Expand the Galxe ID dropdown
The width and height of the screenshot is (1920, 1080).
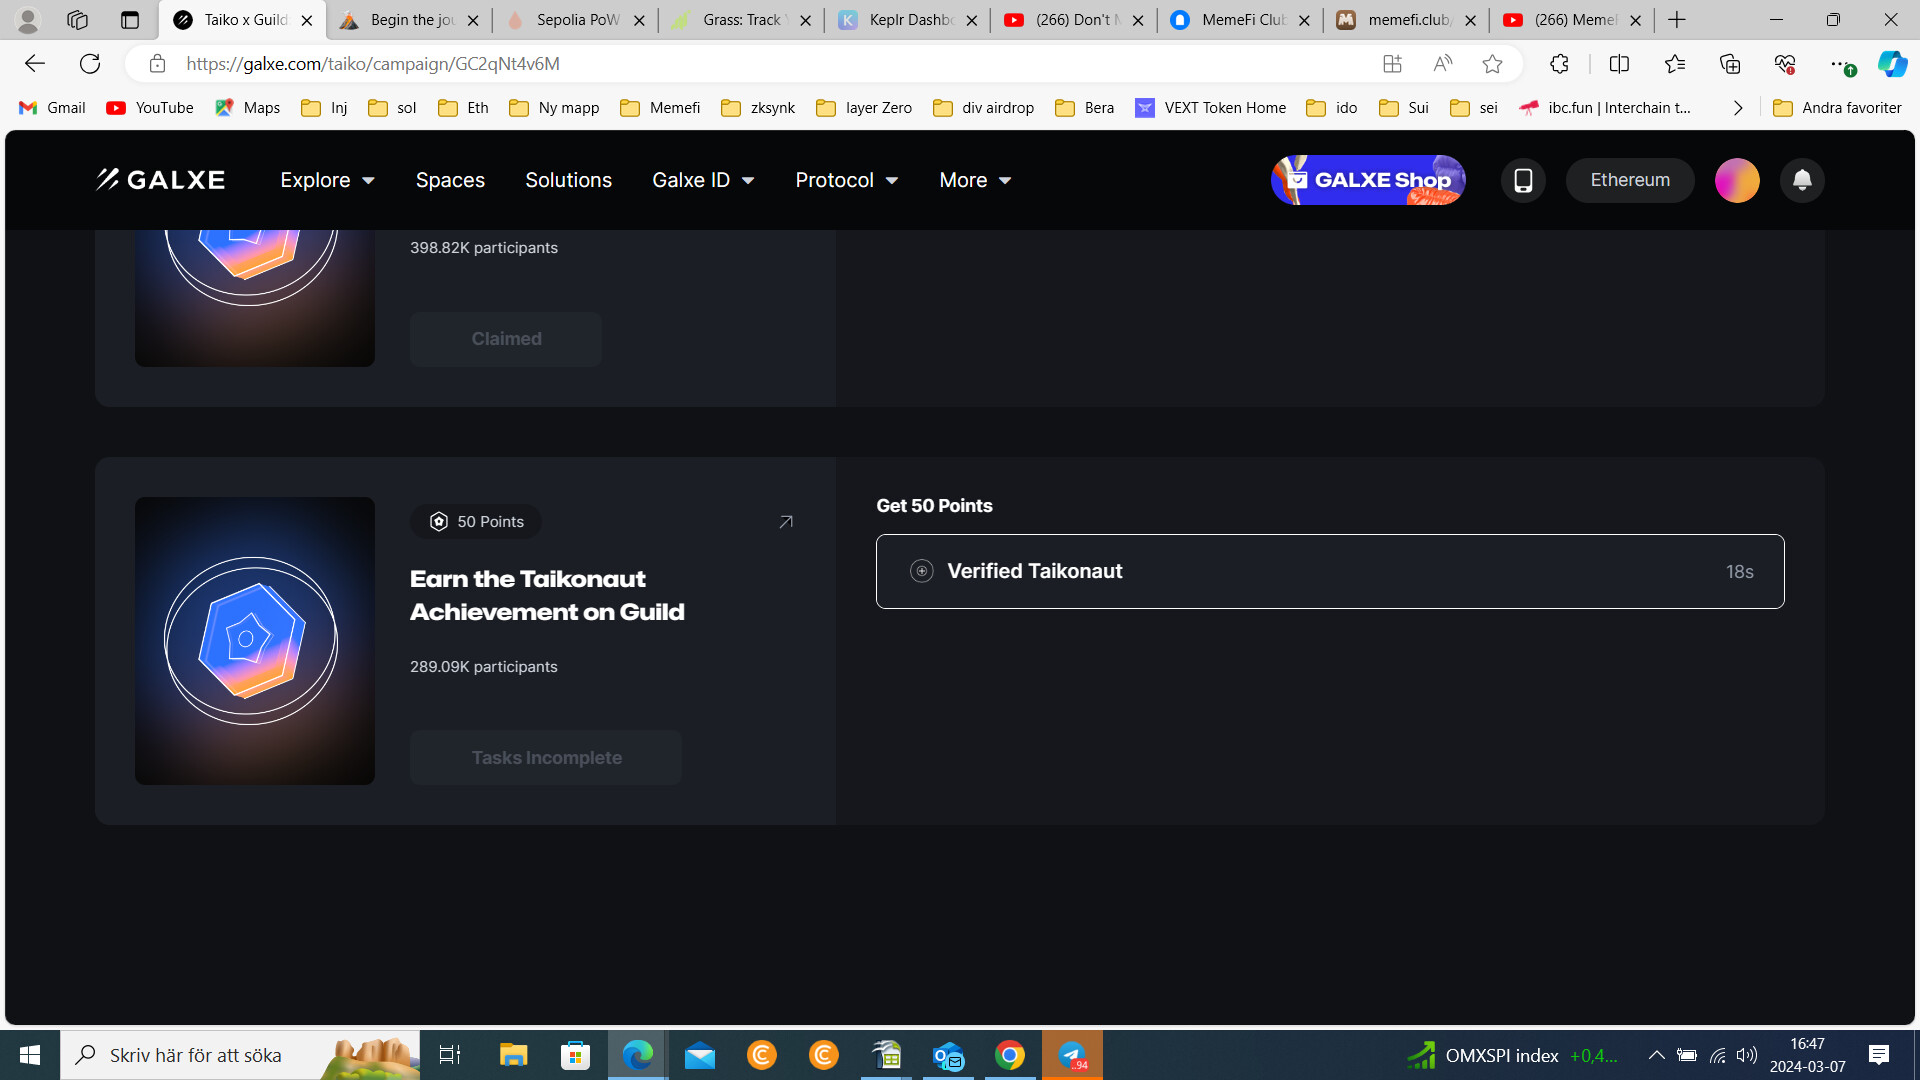click(703, 180)
